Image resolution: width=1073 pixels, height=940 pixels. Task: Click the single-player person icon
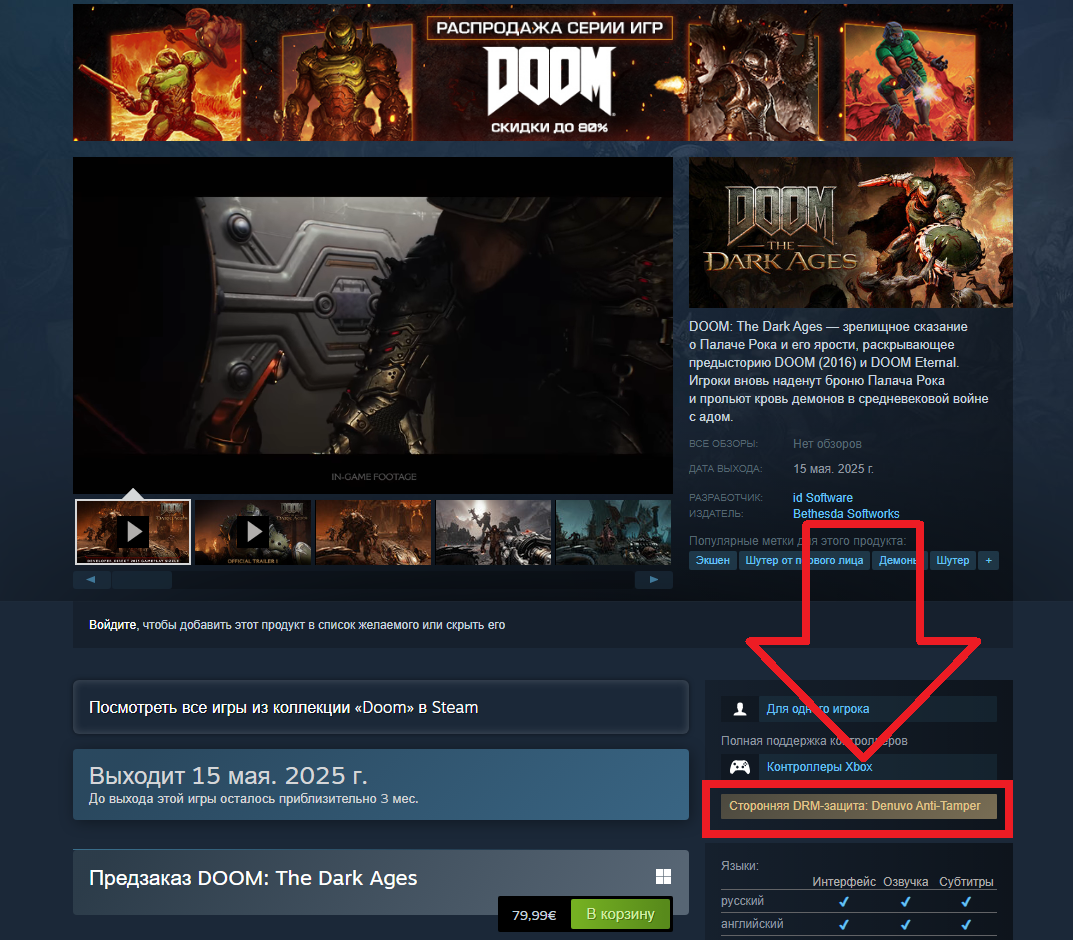740,709
